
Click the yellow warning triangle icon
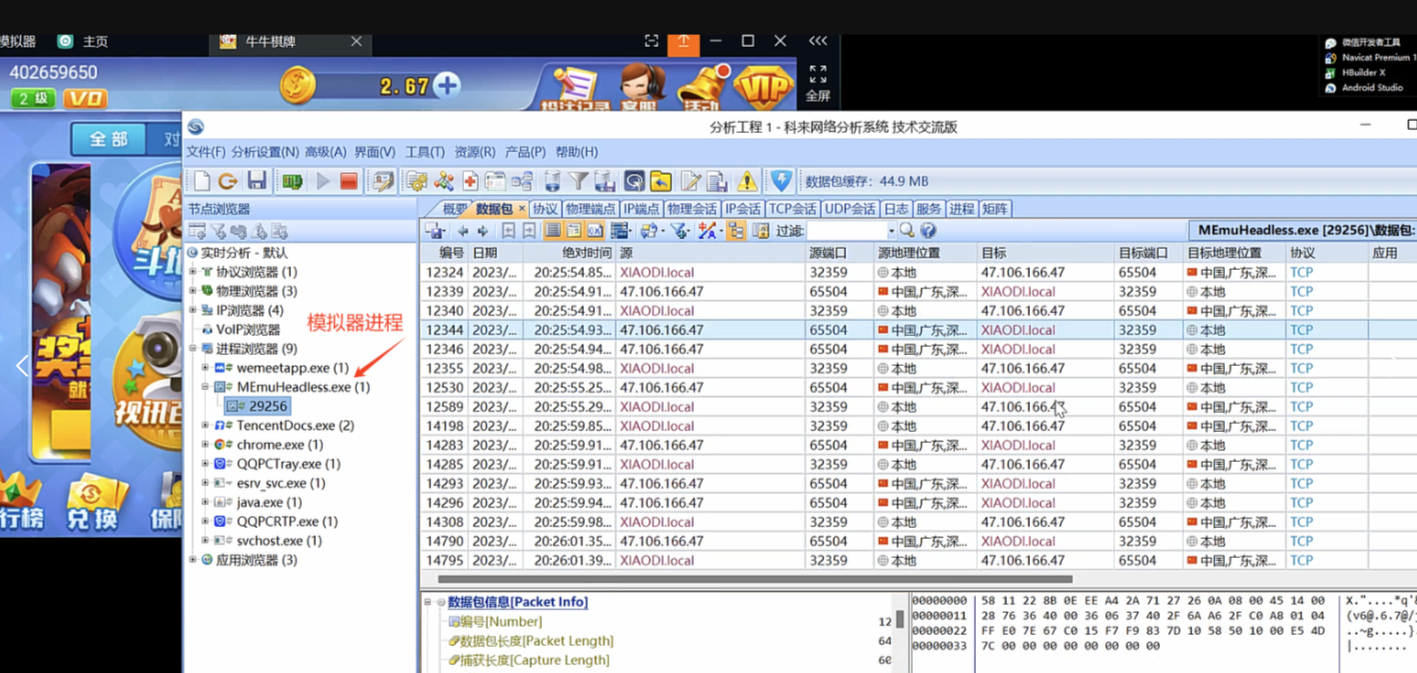click(747, 181)
